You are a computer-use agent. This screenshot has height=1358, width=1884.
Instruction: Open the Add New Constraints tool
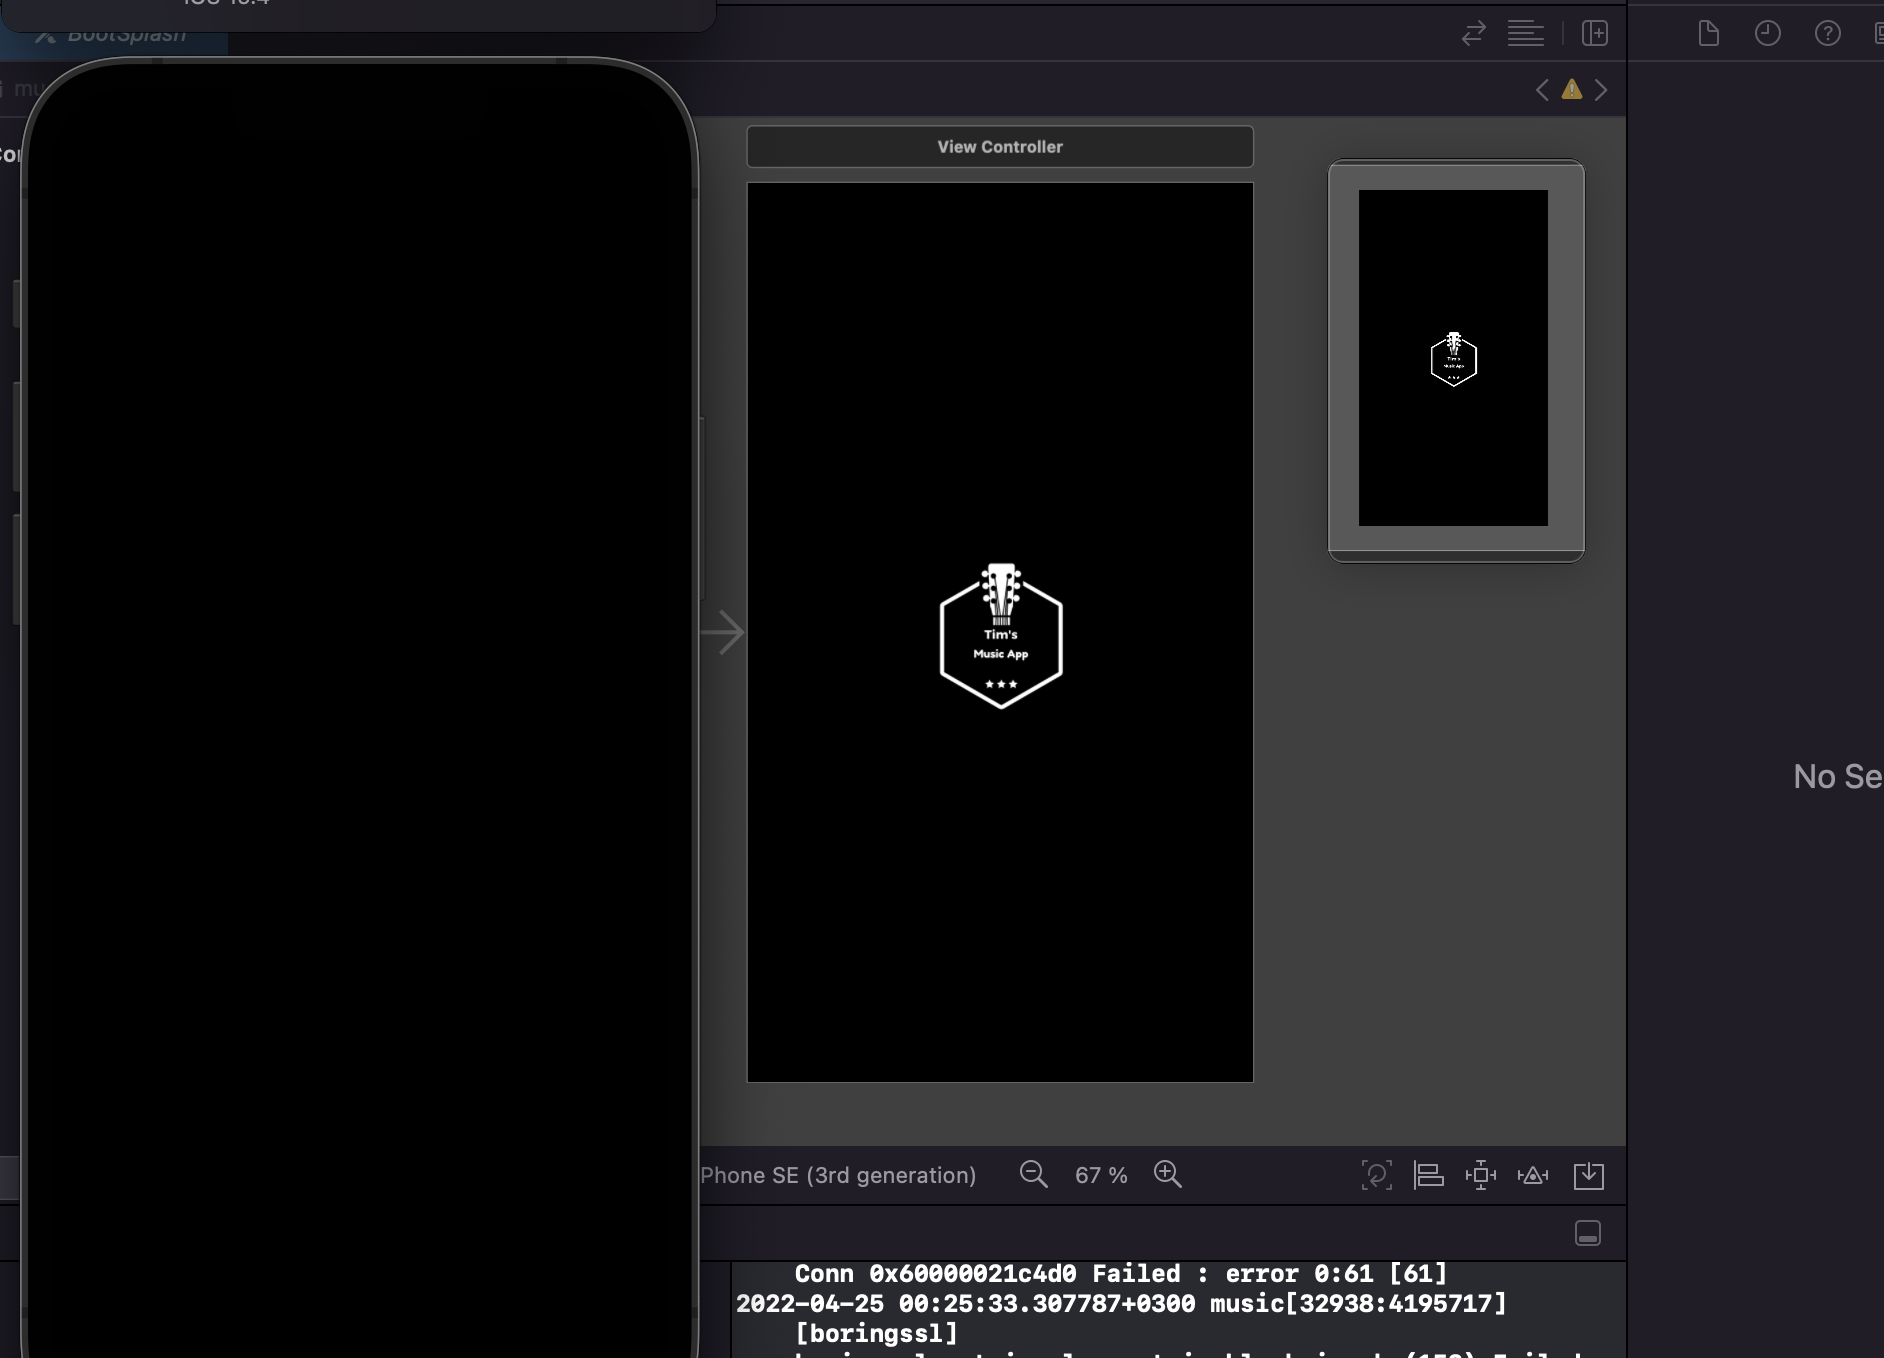(x=1481, y=1175)
